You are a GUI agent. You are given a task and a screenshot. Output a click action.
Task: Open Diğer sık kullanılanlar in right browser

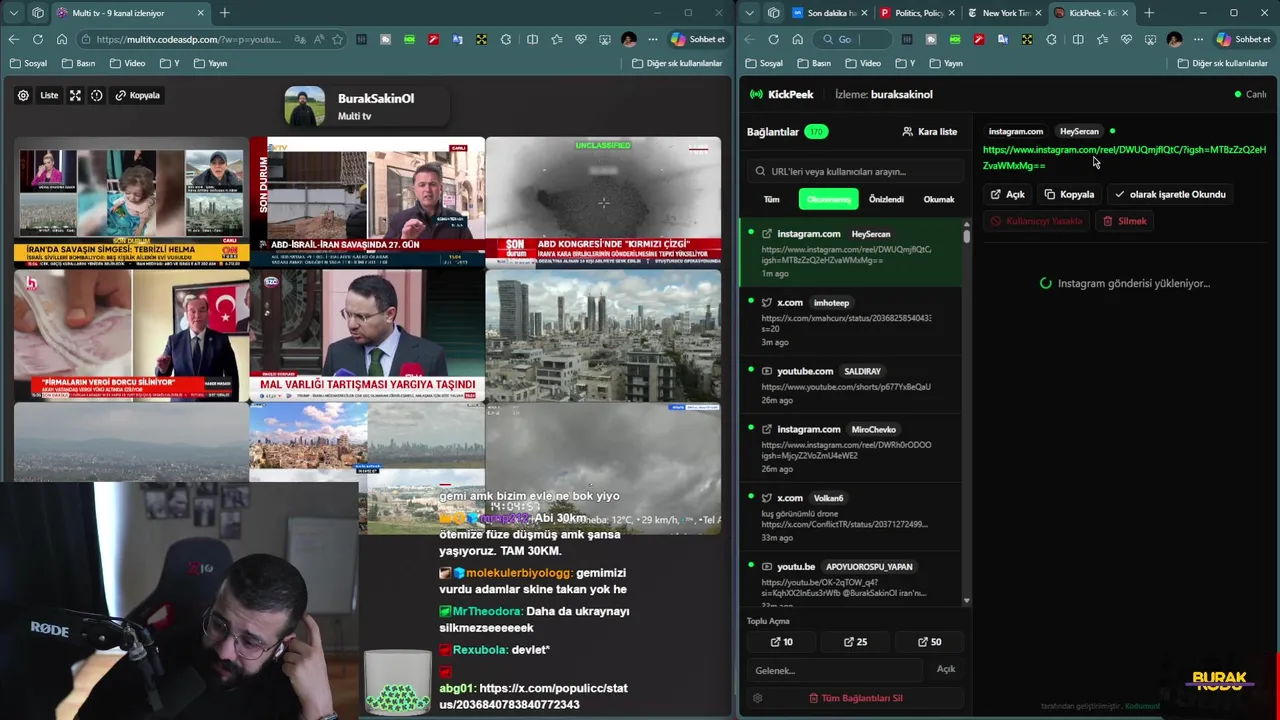tap(1222, 63)
